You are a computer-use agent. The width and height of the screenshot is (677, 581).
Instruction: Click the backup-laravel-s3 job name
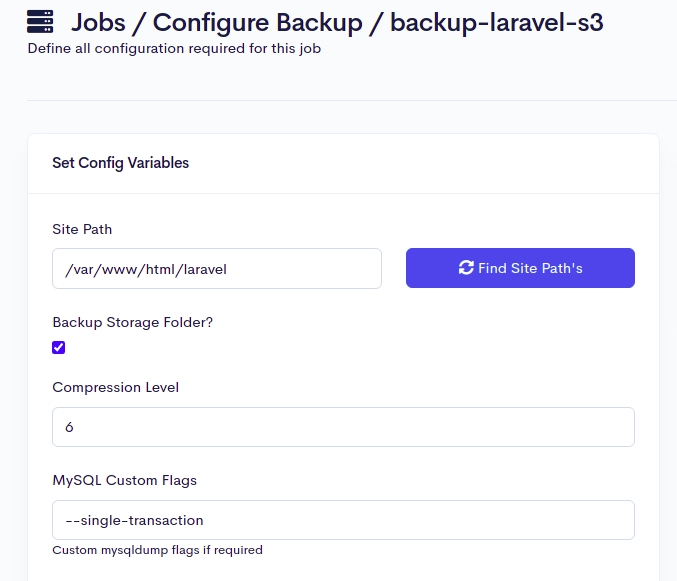click(x=496, y=22)
